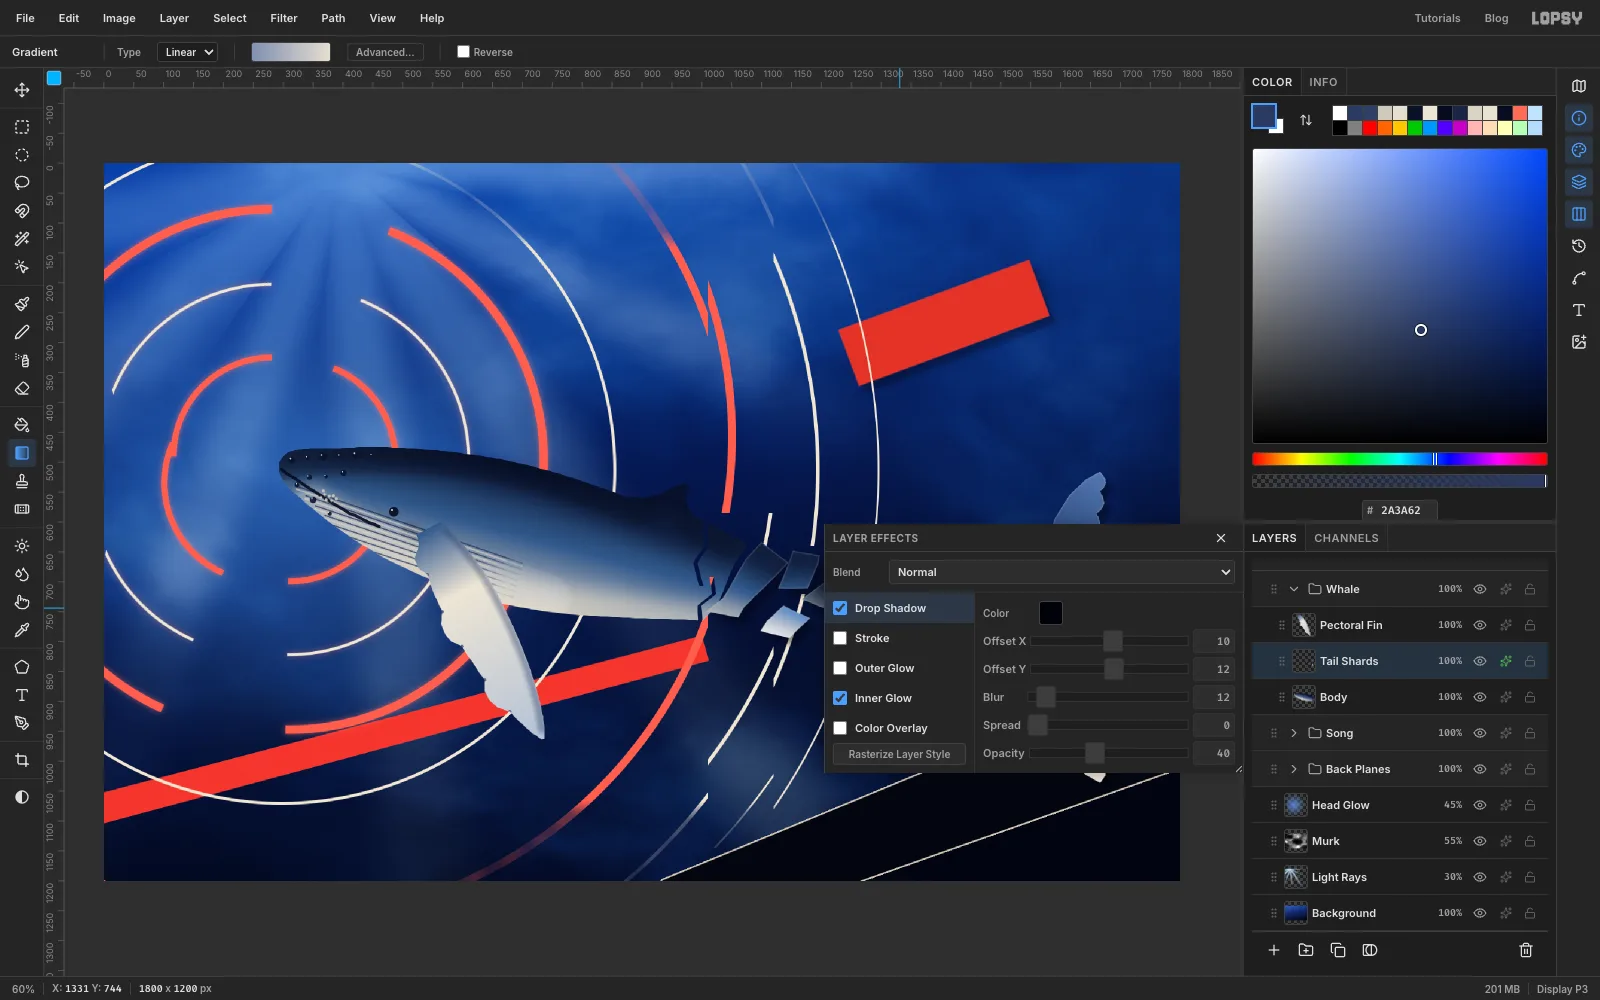Switch to the Channels tab

tap(1346, 538)
